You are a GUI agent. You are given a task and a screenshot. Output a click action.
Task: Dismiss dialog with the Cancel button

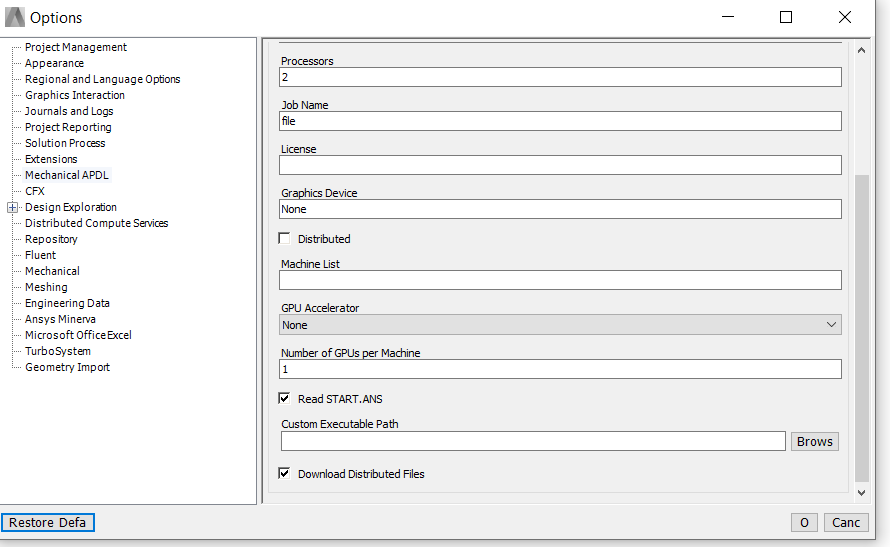[846, 523]
